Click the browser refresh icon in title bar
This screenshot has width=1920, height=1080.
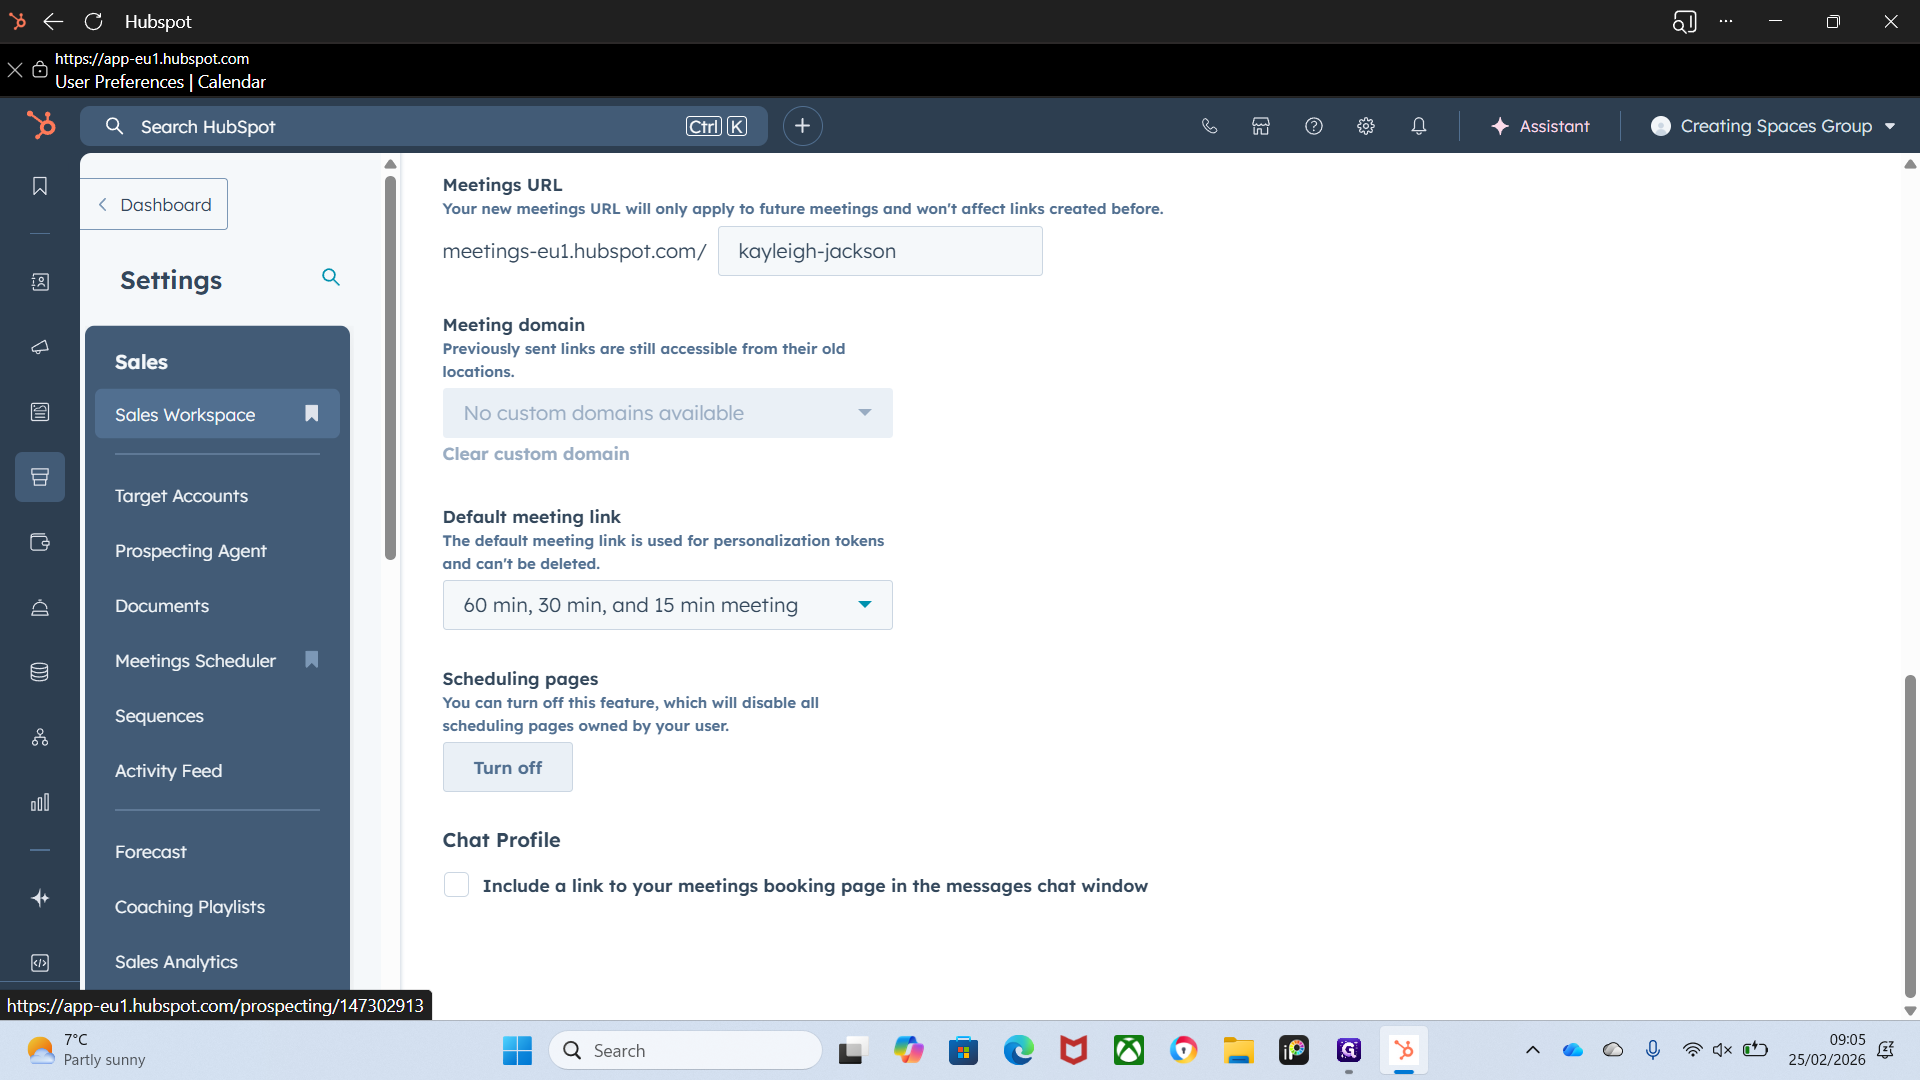click(x=94, y=21)
